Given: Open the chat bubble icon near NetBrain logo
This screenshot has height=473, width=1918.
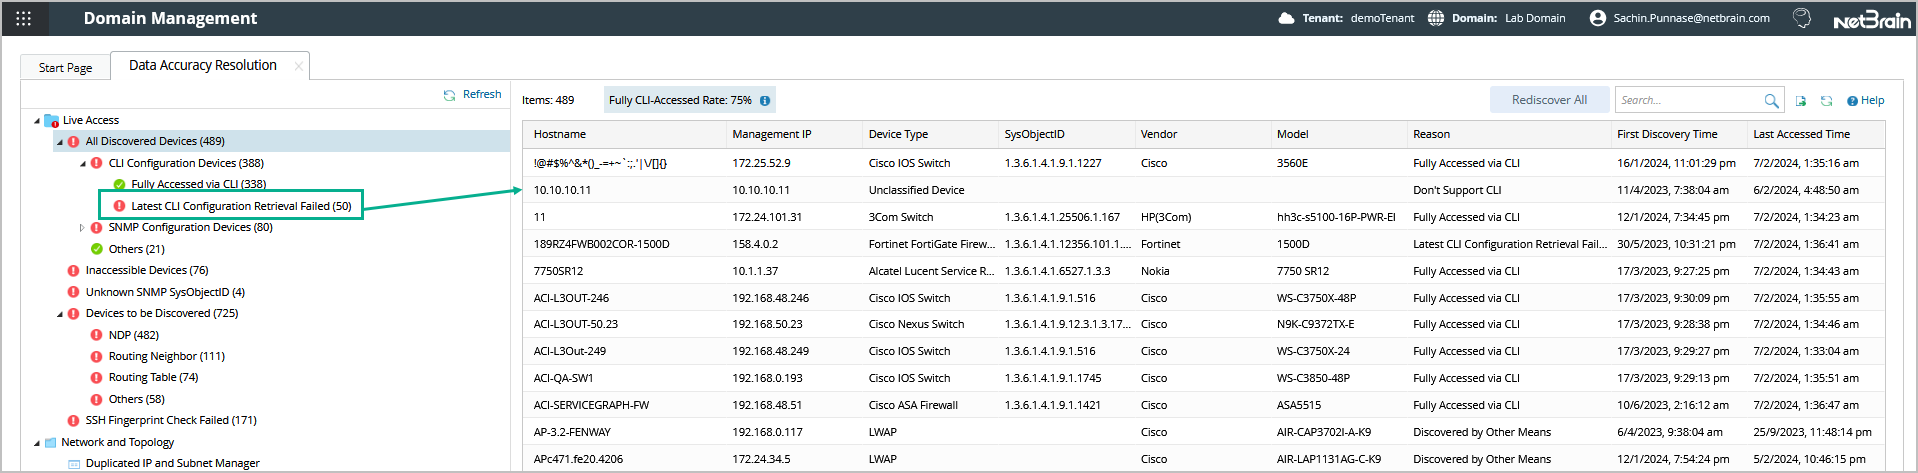Looking at the screenshot, I should 1802,18.
